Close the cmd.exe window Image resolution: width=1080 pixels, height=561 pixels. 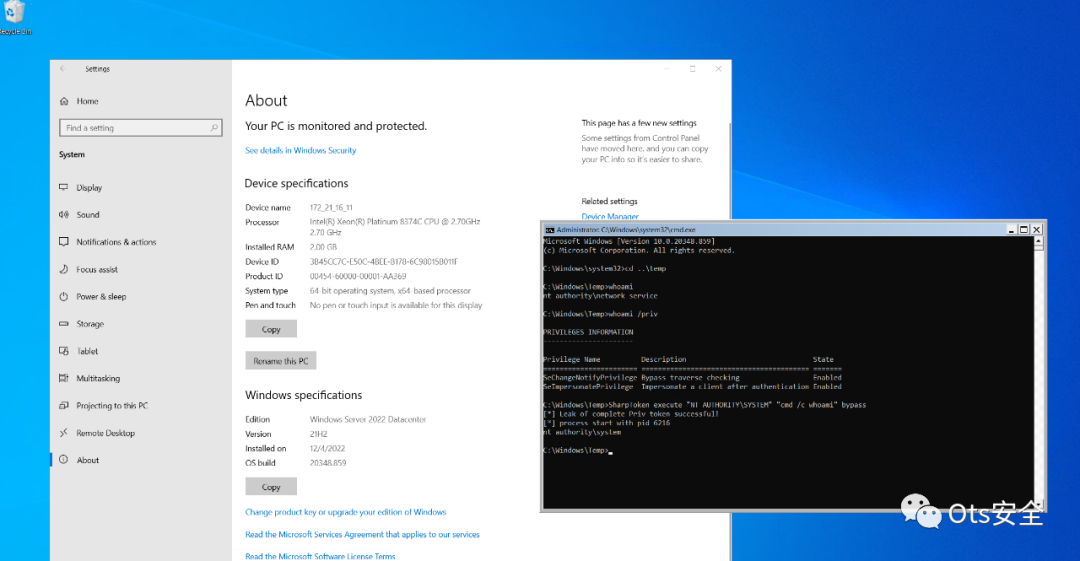pyautogui.click(x=1037, y=230)
